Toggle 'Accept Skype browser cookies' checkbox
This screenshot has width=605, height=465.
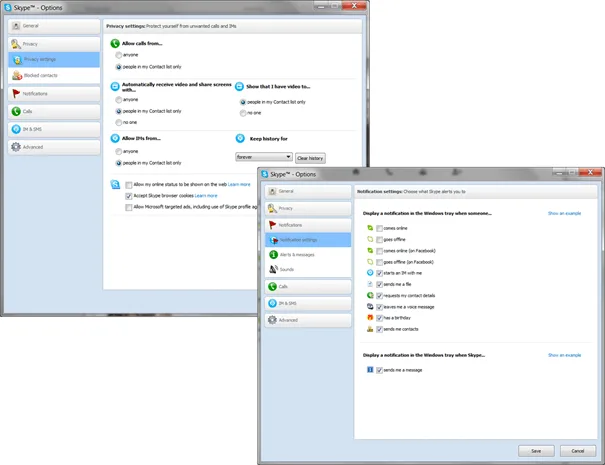(x=129, y=196)
